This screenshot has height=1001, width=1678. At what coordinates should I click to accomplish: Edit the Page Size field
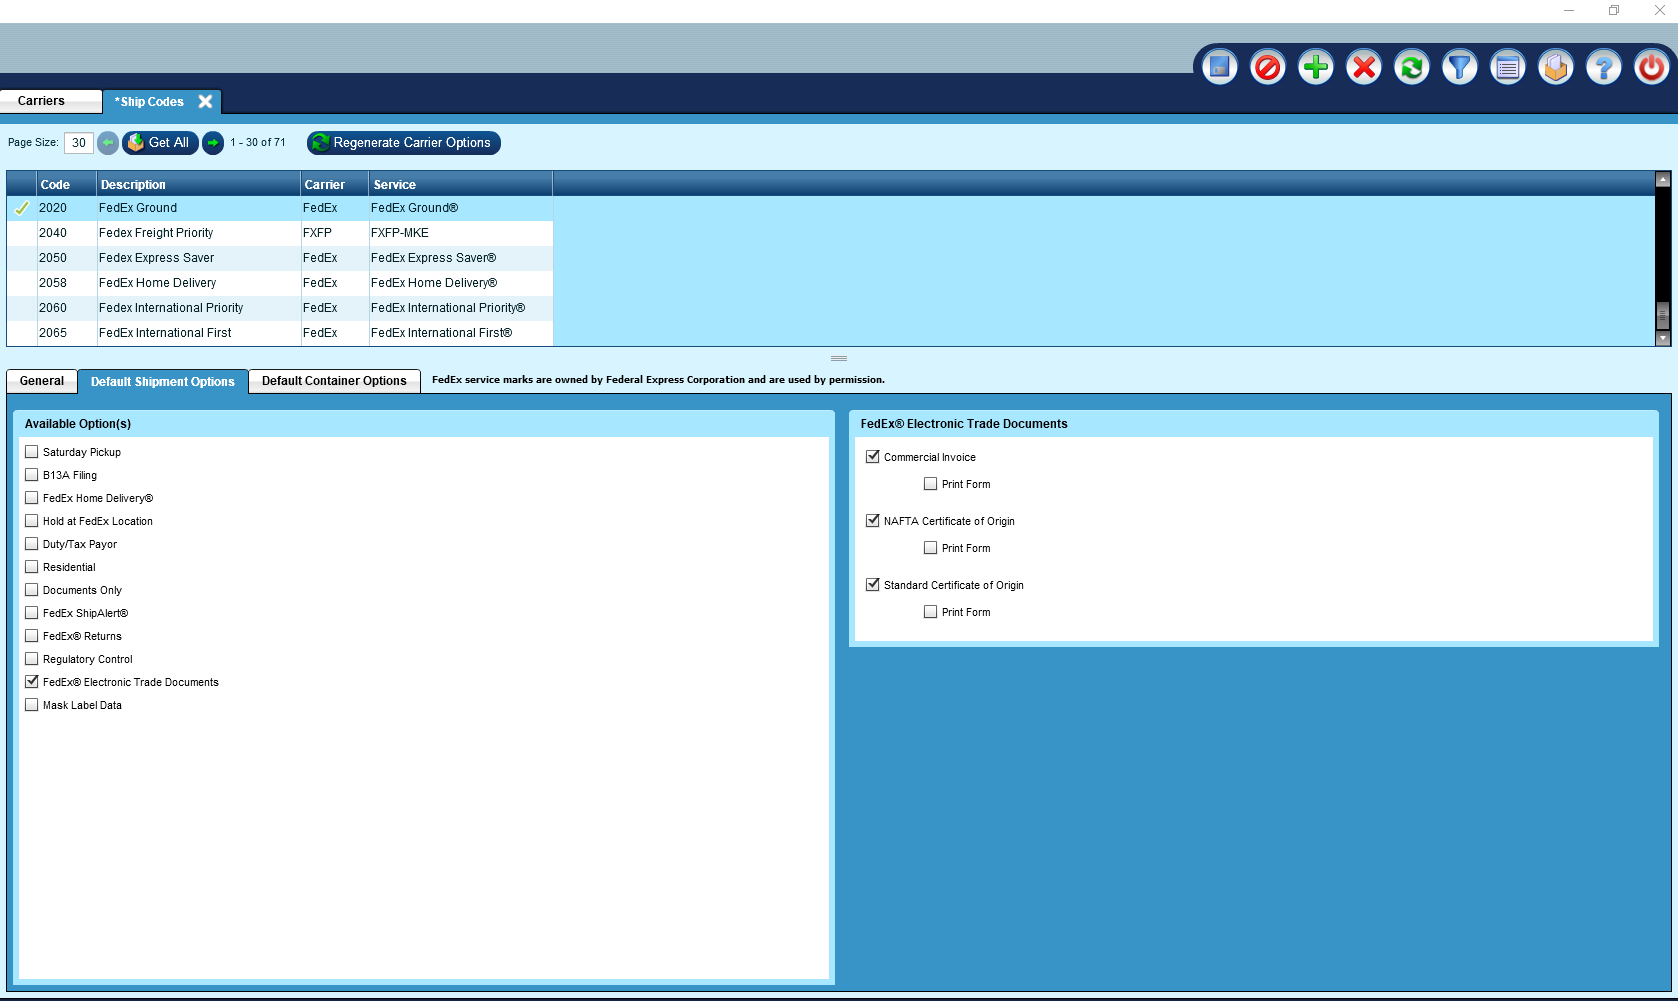(x=79, y=143)
